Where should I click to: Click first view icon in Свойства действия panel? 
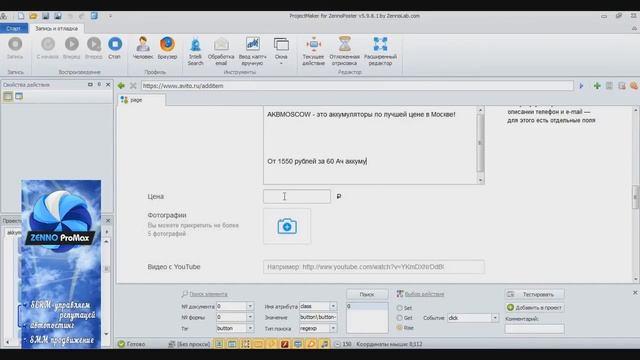click(8, 97)
